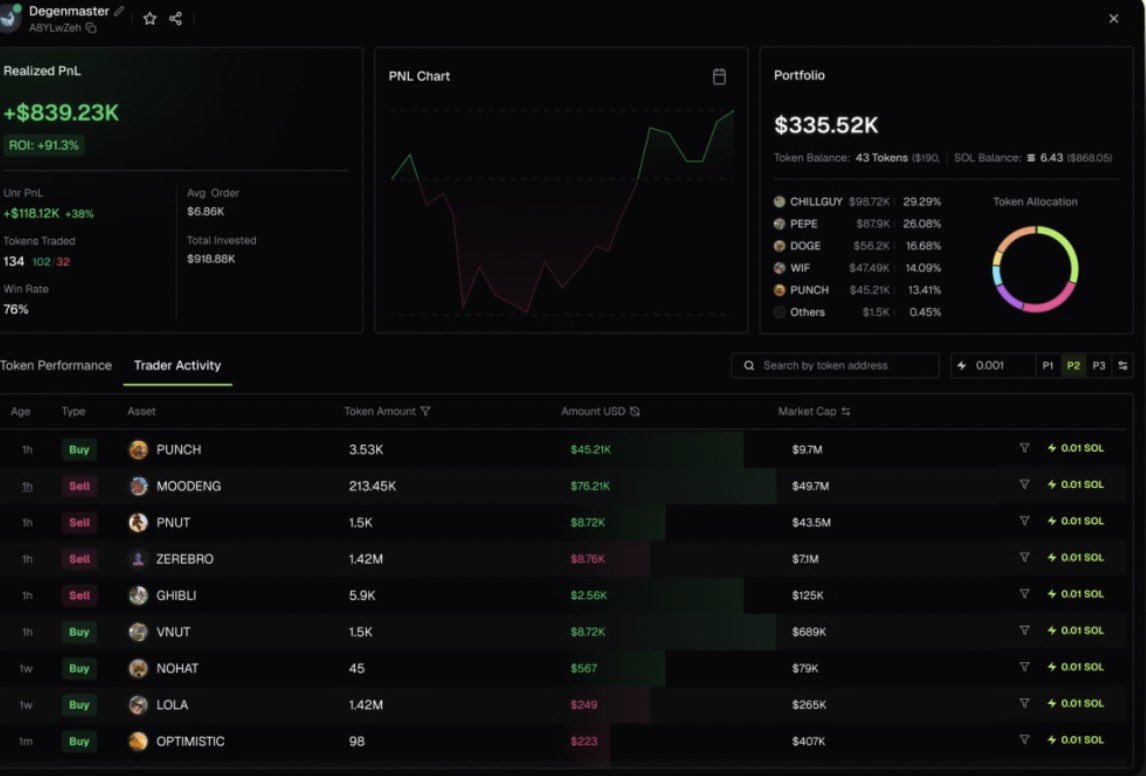Screen dimensions: 1146x776
Task: Quick buy 0.01 SOL of GHIBLI
Action: click(1075, 594)
